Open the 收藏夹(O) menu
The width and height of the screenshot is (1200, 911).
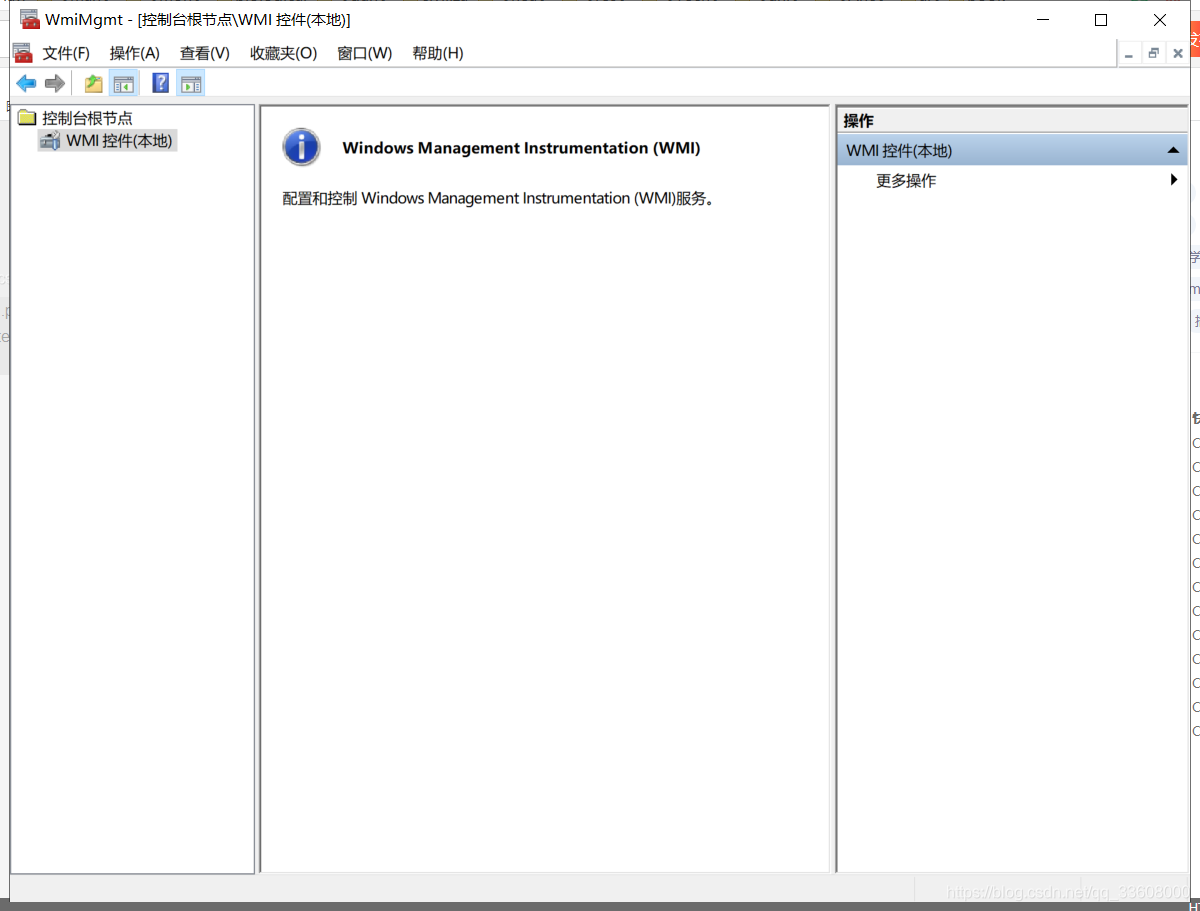284,53
